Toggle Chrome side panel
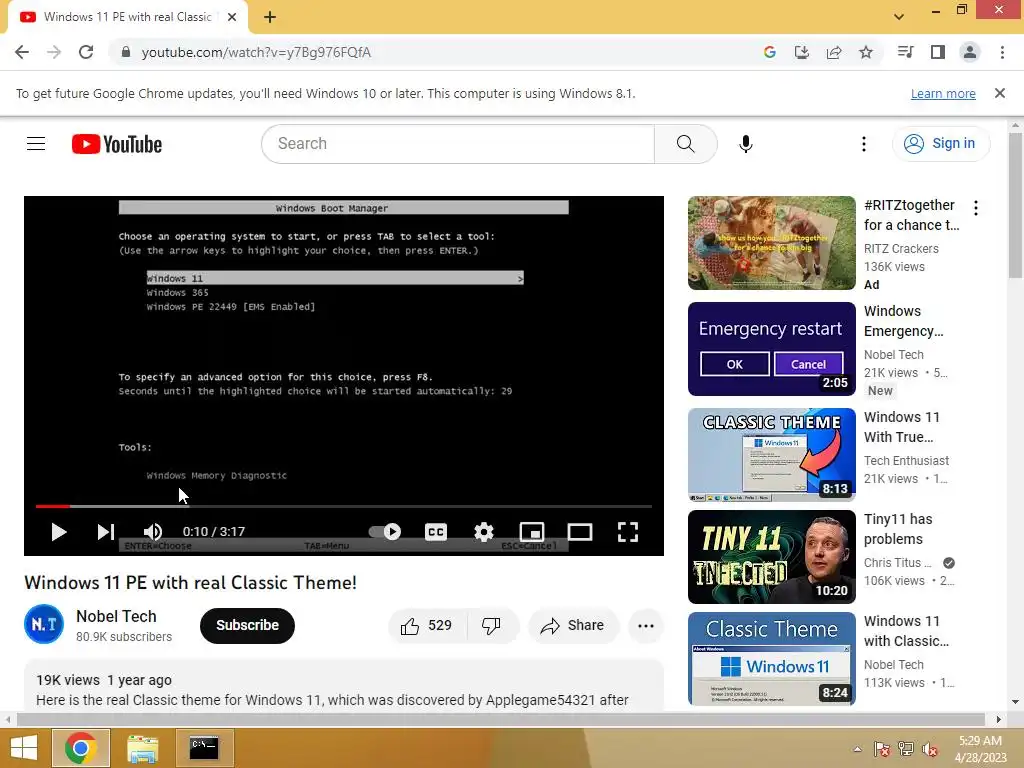Viewport: 1024px width, 768px height. click(x=938, y=52)
